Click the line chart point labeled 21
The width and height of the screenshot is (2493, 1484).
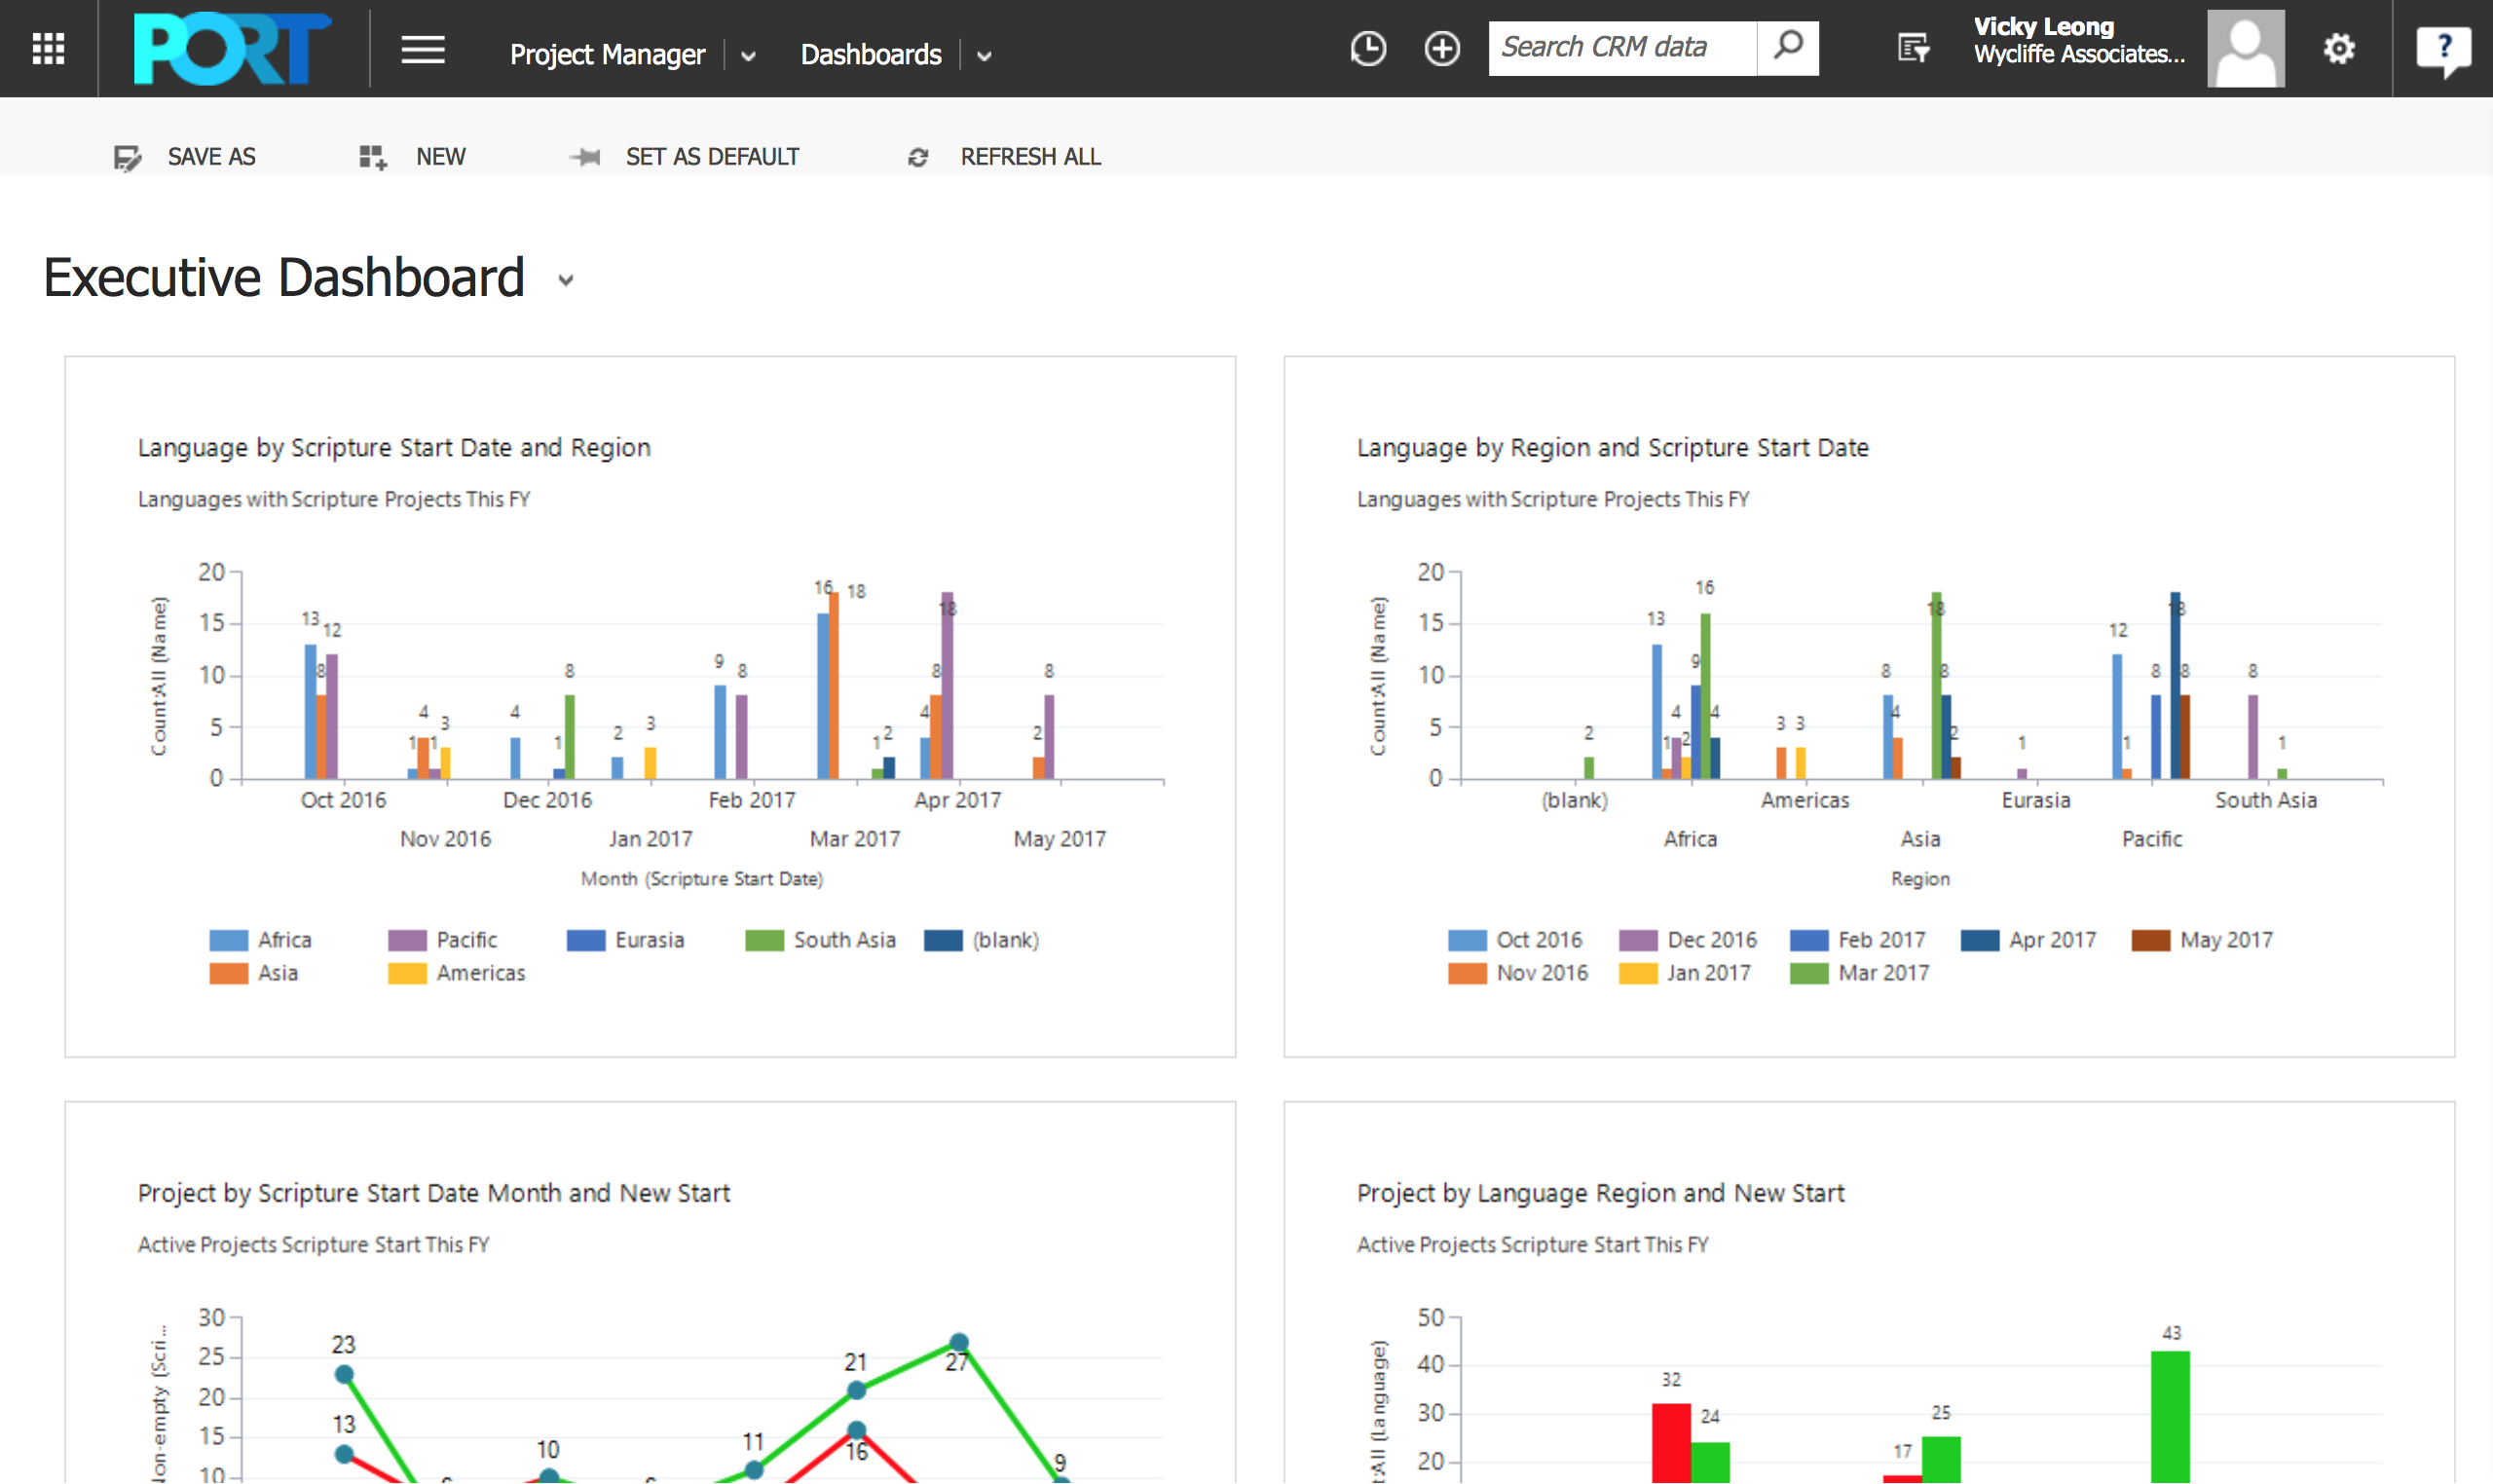click(856, 1390)
